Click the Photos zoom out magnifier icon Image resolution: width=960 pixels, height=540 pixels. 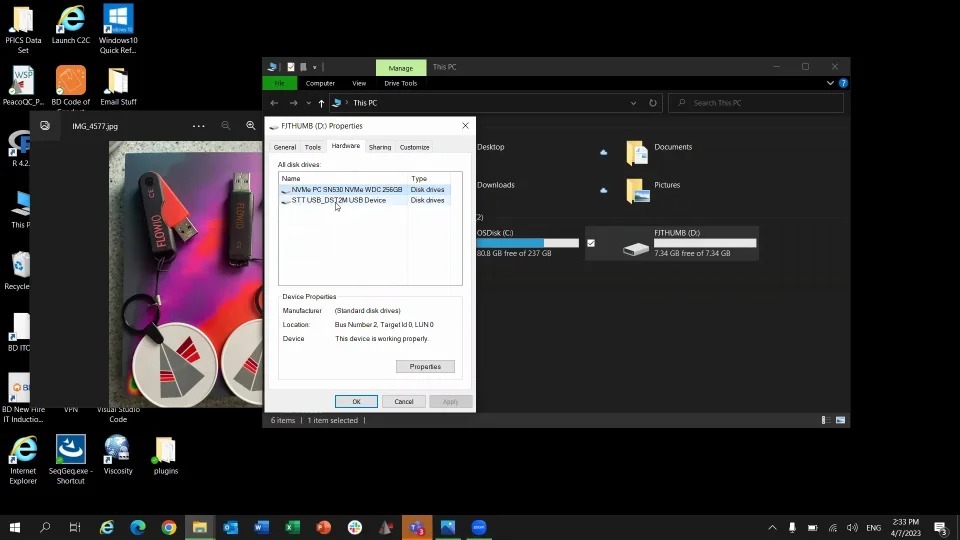coord(226,126)
